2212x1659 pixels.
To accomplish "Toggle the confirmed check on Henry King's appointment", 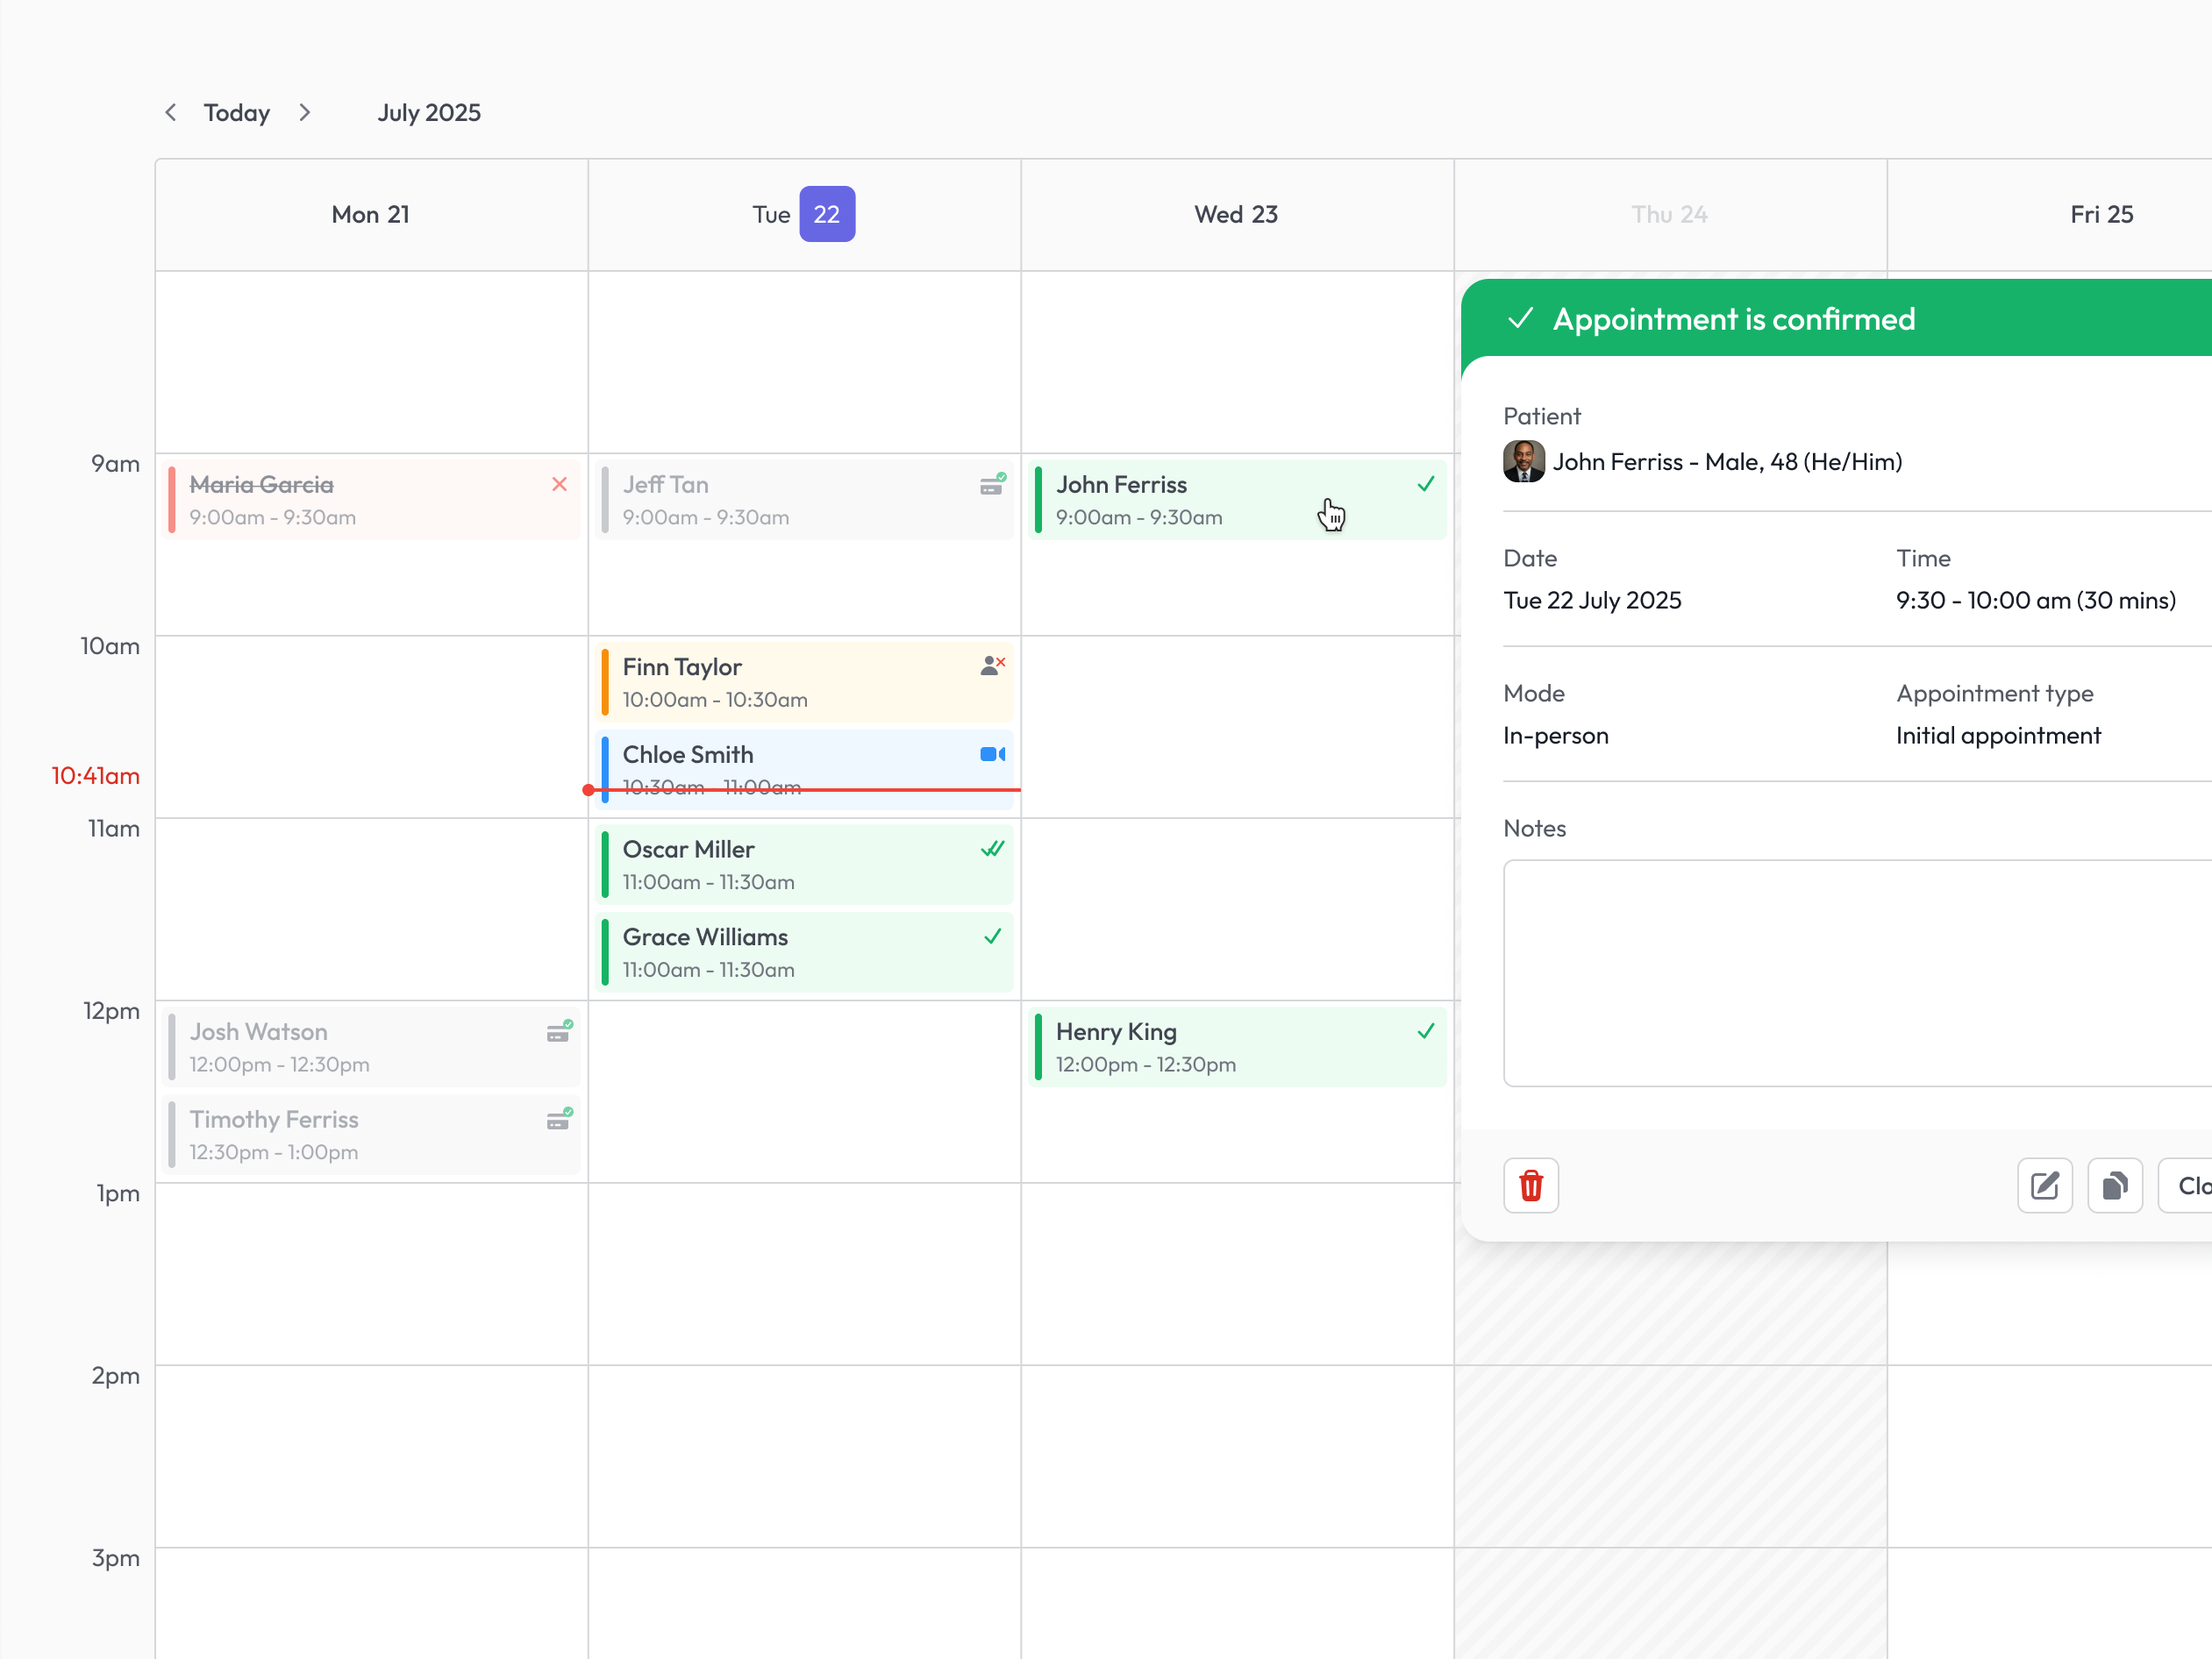I will (x=1425, y=1030).
